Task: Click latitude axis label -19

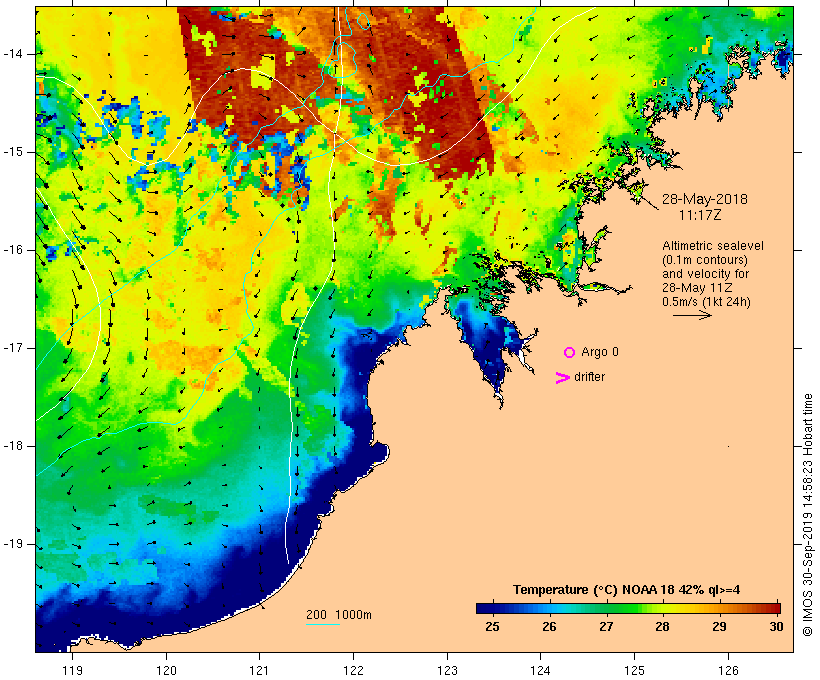Action: (13, 544)
